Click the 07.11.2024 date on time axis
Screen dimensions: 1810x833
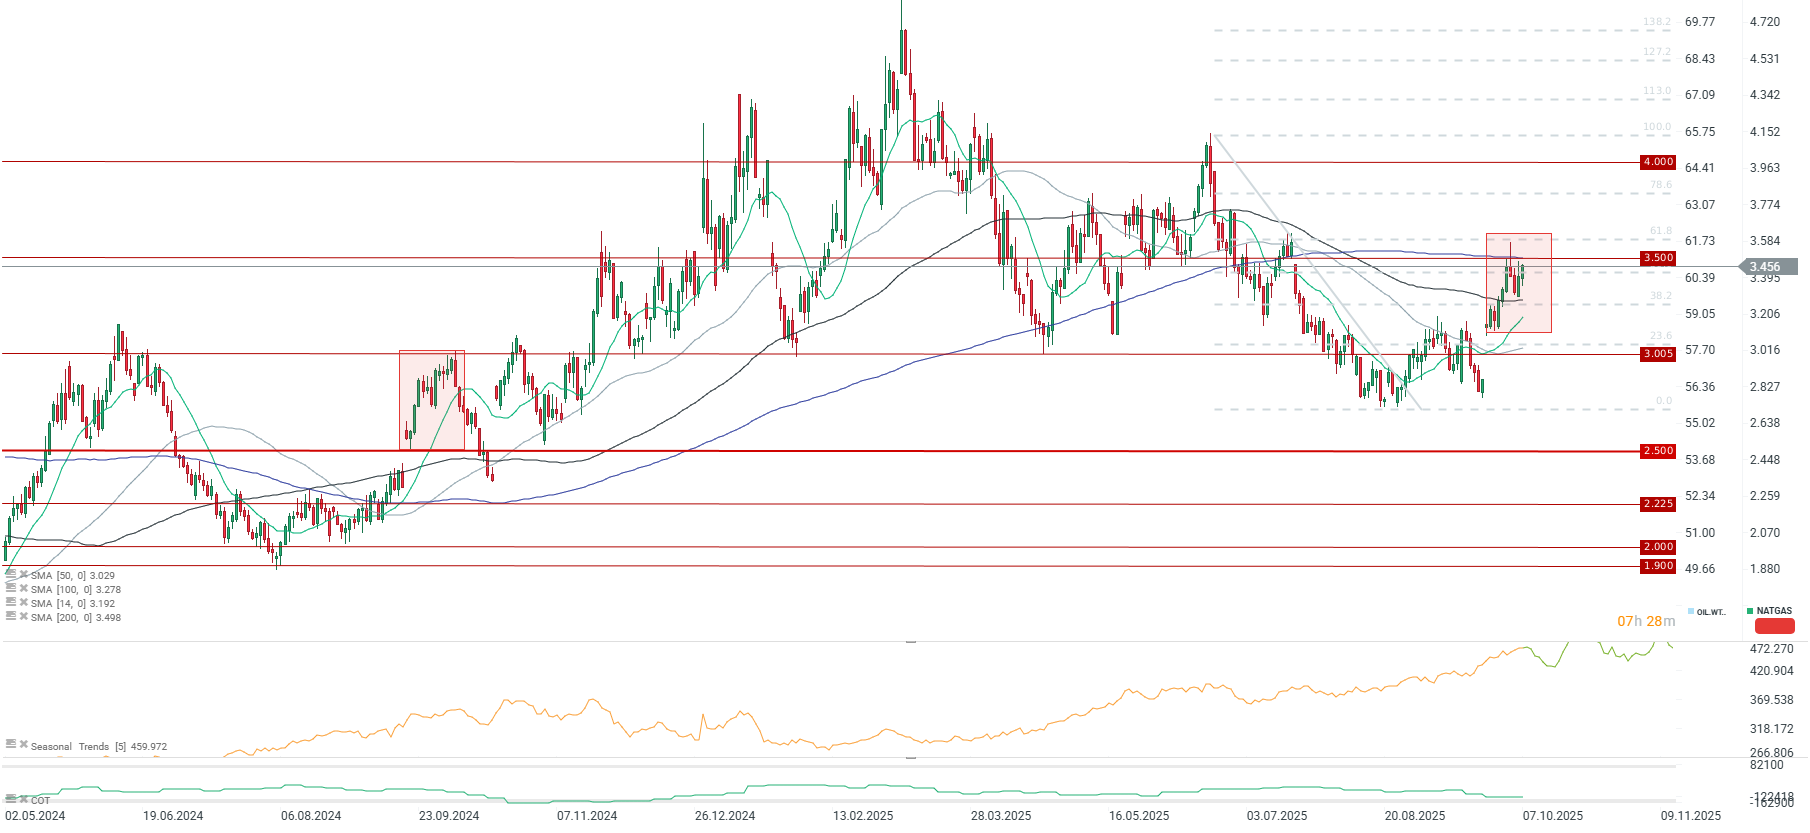coord(587,816)
